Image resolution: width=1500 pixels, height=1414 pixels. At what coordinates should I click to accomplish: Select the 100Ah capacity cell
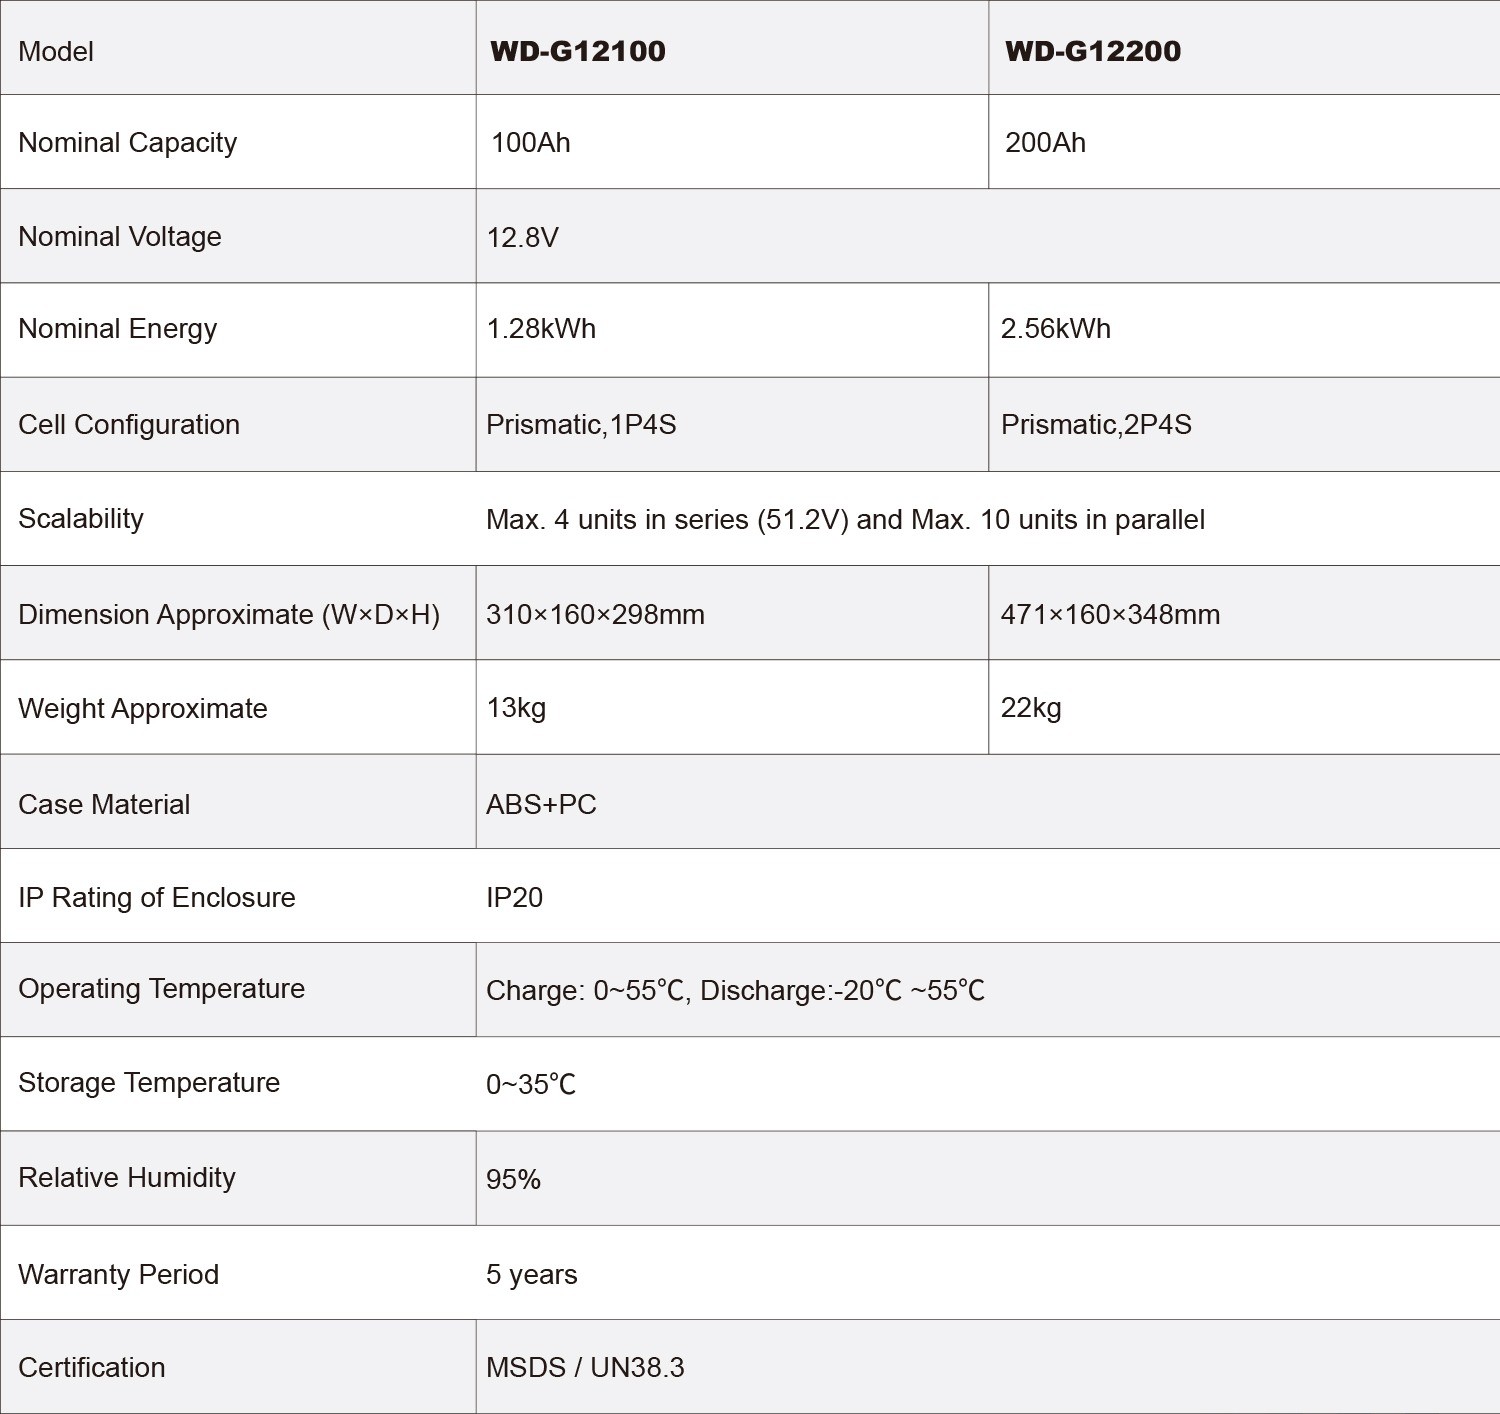click(x=530, y=143)
